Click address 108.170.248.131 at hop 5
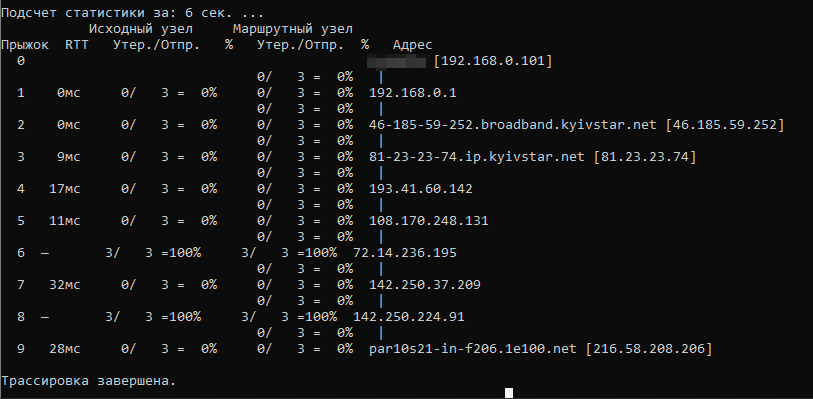This screenshot has width=813, height=399. (429, 221)
